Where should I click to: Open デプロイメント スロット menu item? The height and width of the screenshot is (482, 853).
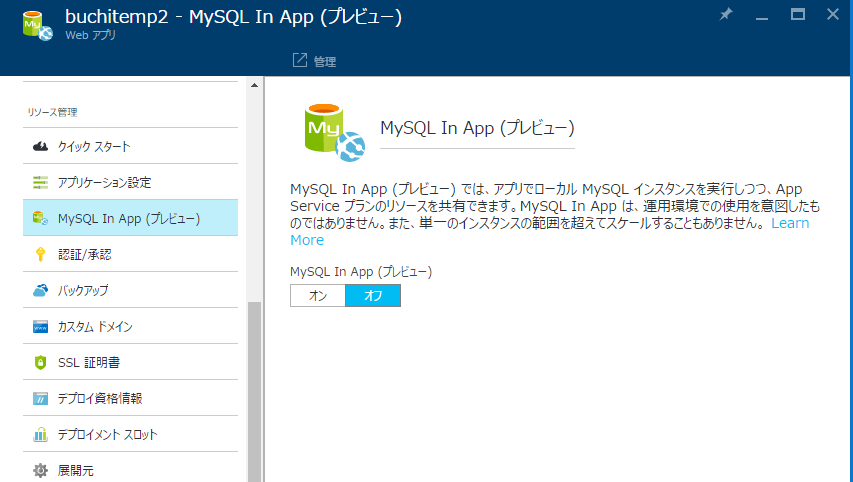point(131,434)
